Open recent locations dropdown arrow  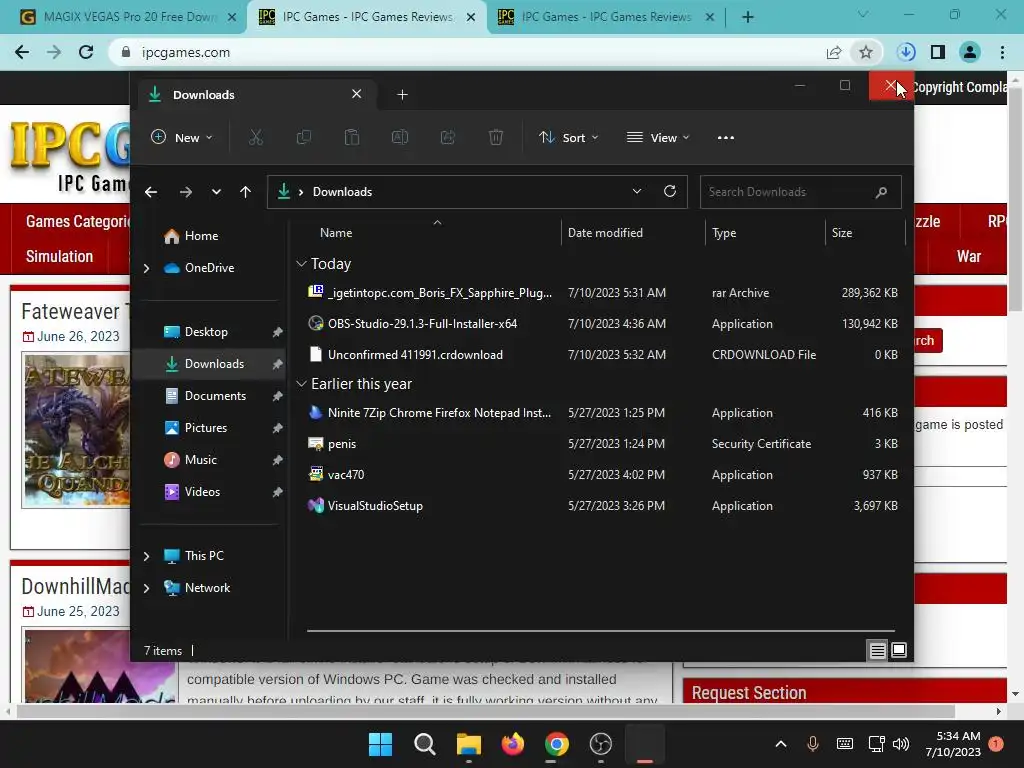216,192
